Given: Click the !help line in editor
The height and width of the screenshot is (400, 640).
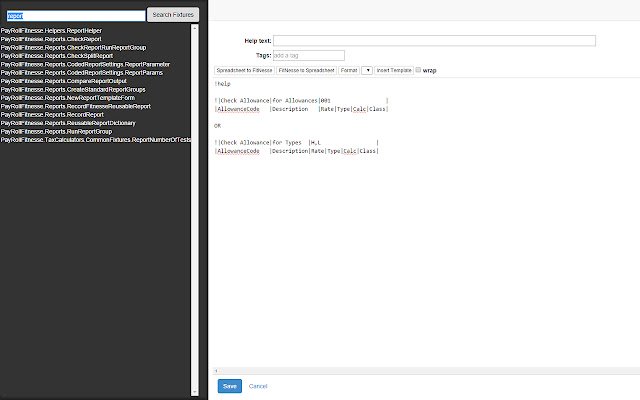Looking at the screenshot, I should pyautogui.click(x=222, y=84).
